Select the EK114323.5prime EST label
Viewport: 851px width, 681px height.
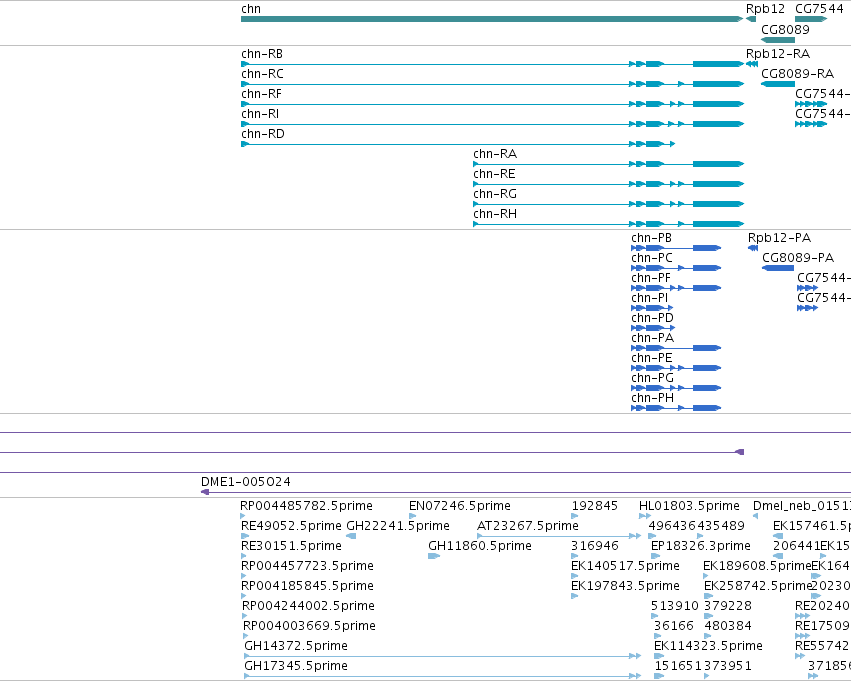[708, 646]
